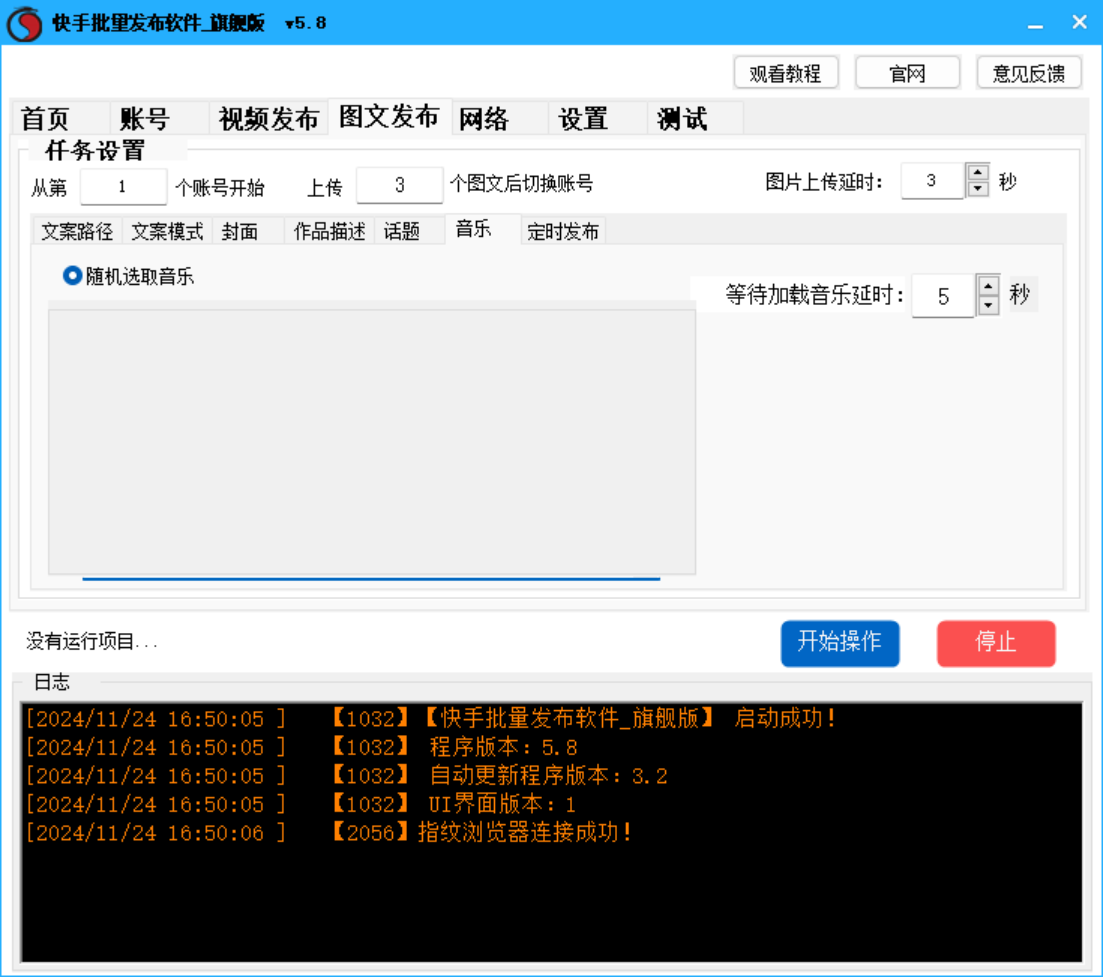The height and width of the screenshot is (977, 1103).
Task: Click the starting account number field
Action: pyautogui.click(x=123, y=187)
